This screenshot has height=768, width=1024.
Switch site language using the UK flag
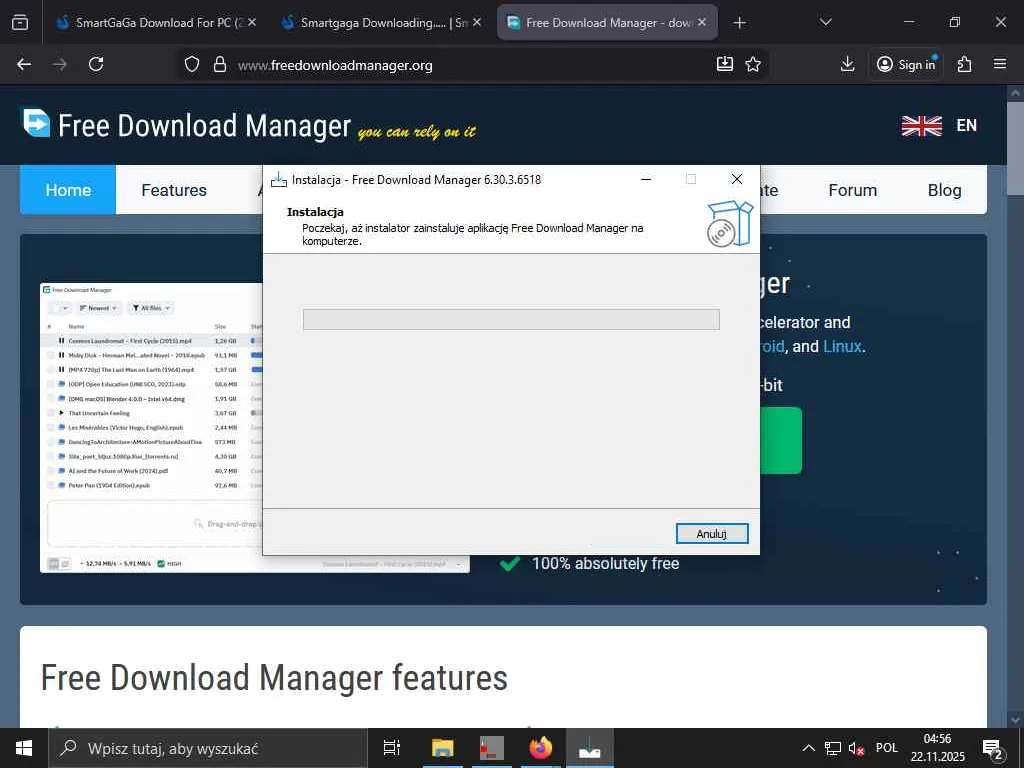point(921,125)
